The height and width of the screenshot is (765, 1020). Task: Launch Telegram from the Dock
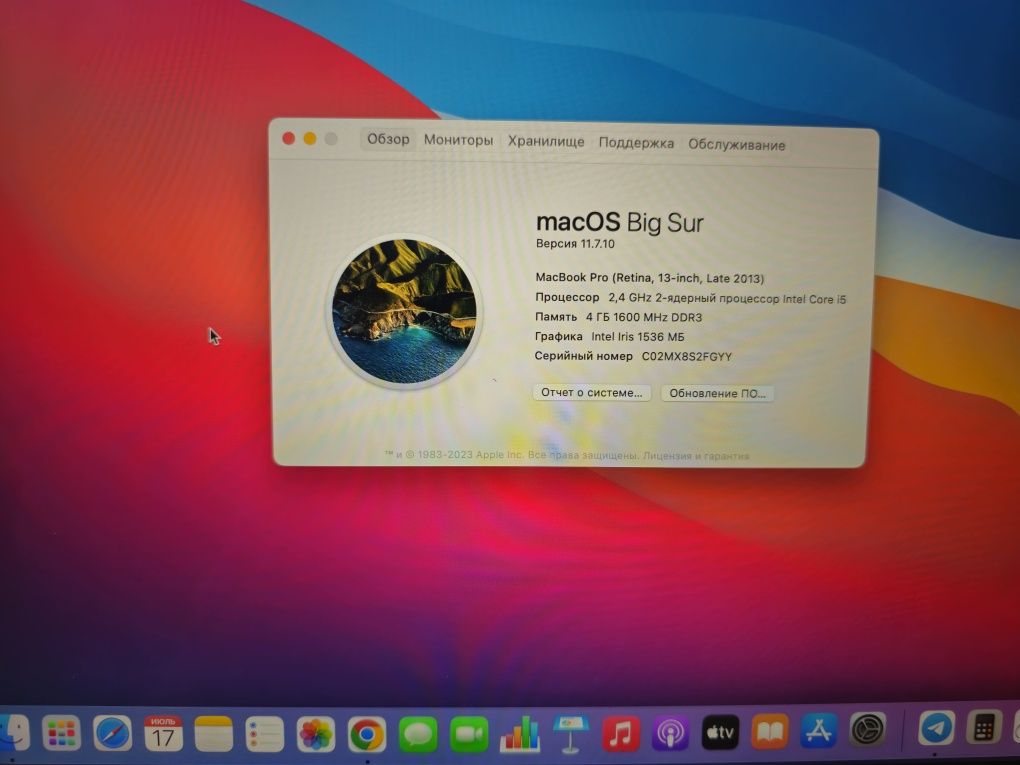(x=936, y=728)
